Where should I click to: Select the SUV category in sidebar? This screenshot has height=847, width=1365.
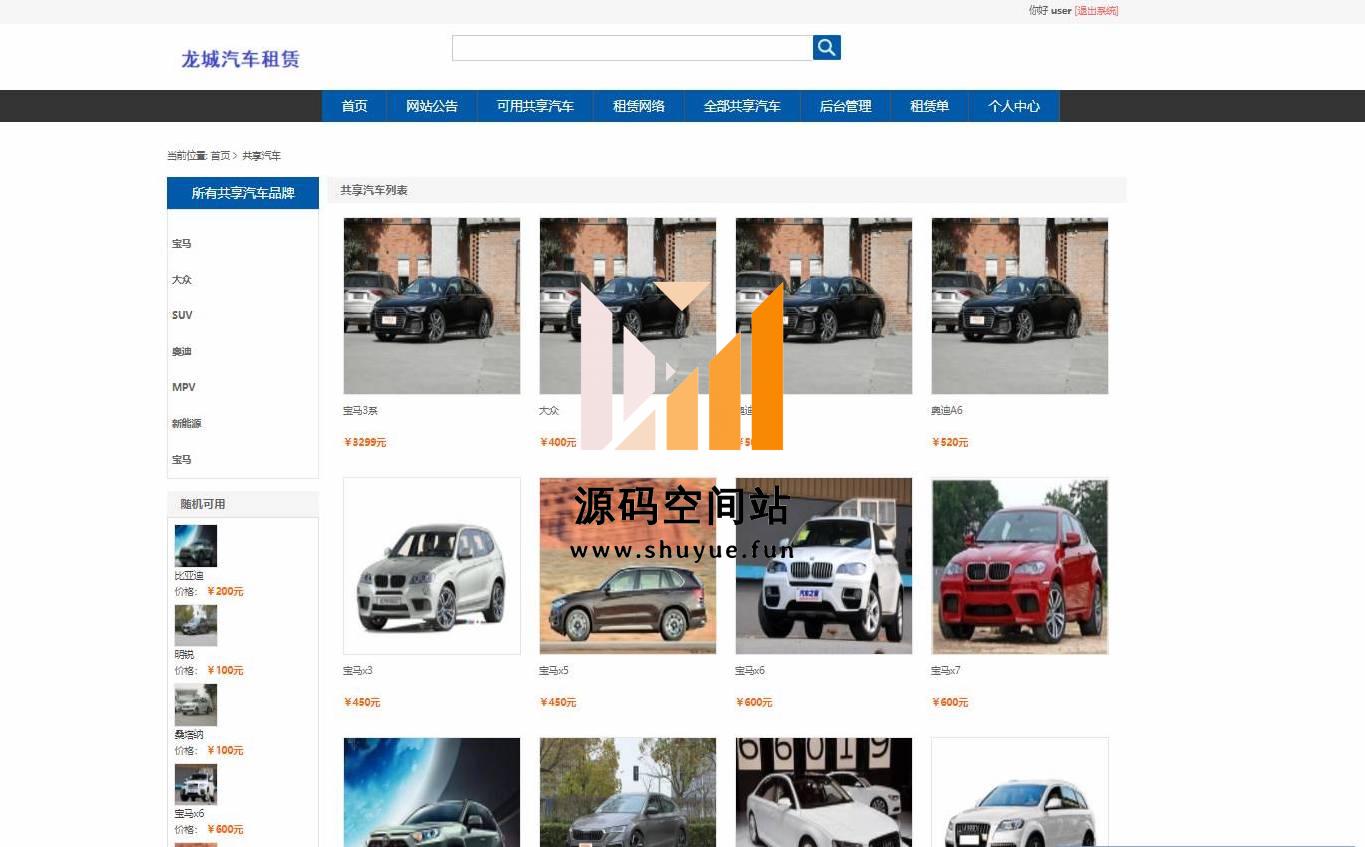[x=182, y=315]
